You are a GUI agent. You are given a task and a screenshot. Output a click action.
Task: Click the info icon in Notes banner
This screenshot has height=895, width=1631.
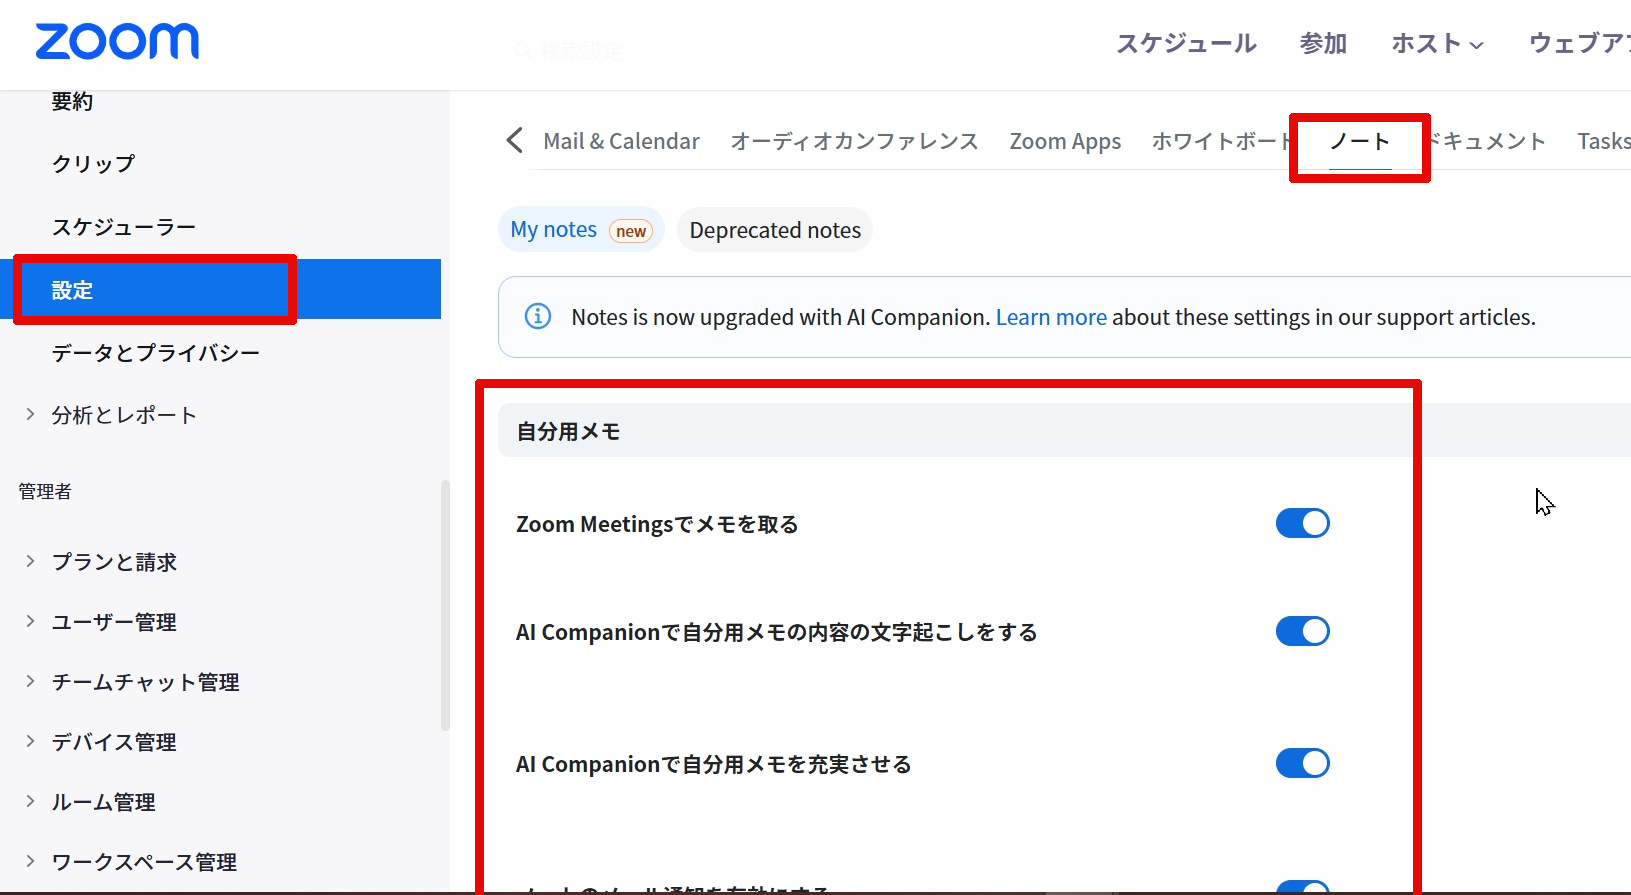point(538,317)
